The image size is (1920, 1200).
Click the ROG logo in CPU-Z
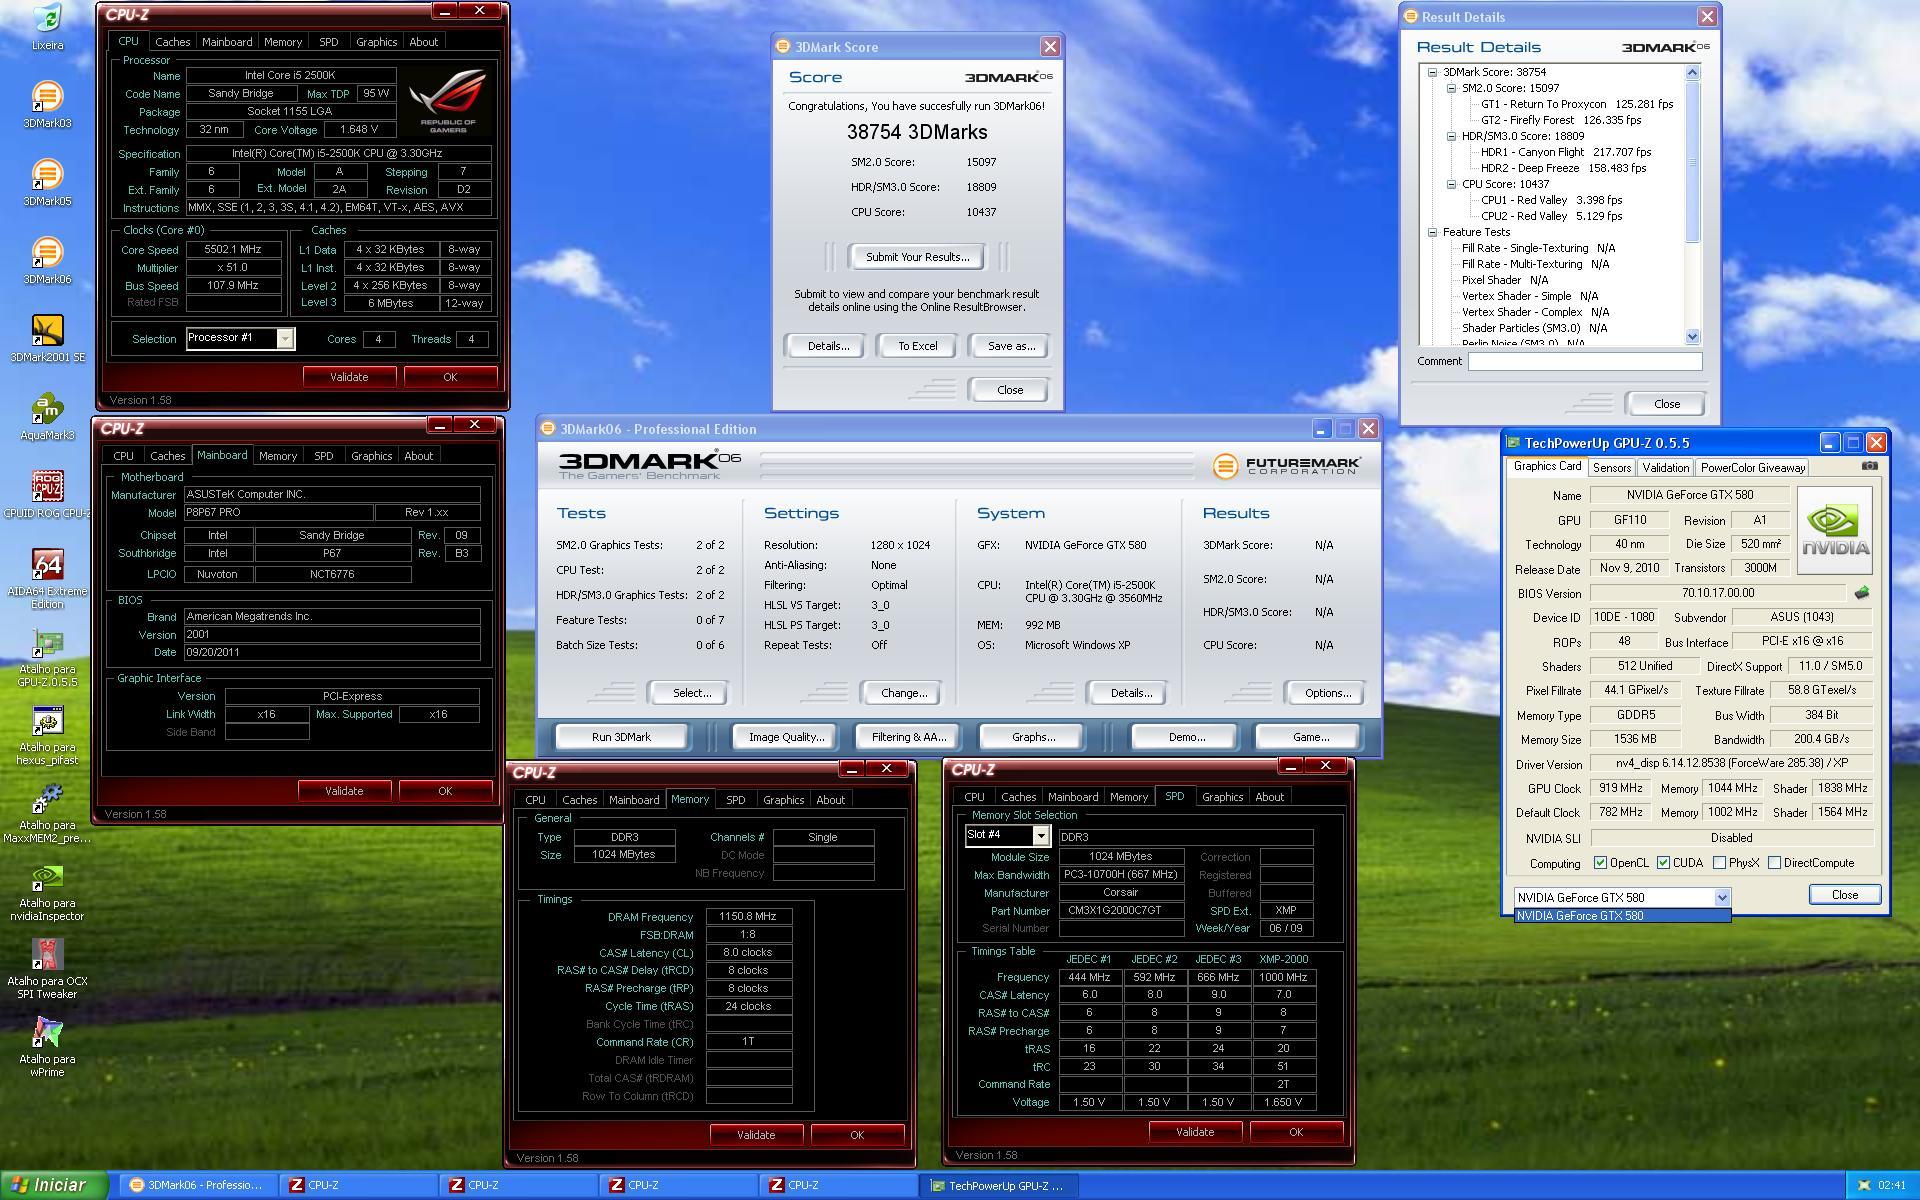448,100
